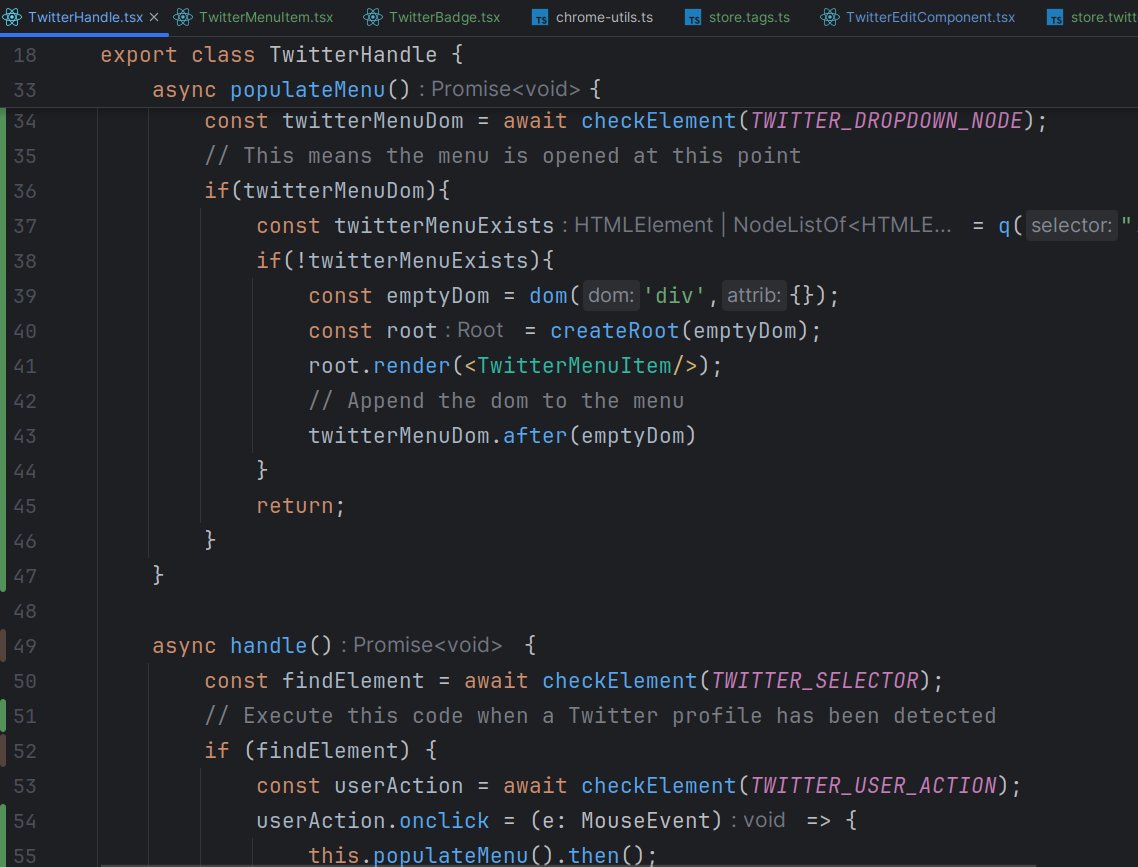Image resolution: width=1138 pixels, height=867 pixels.
Task: Click MouseEvent type on line 54
Action: [646, 821]
